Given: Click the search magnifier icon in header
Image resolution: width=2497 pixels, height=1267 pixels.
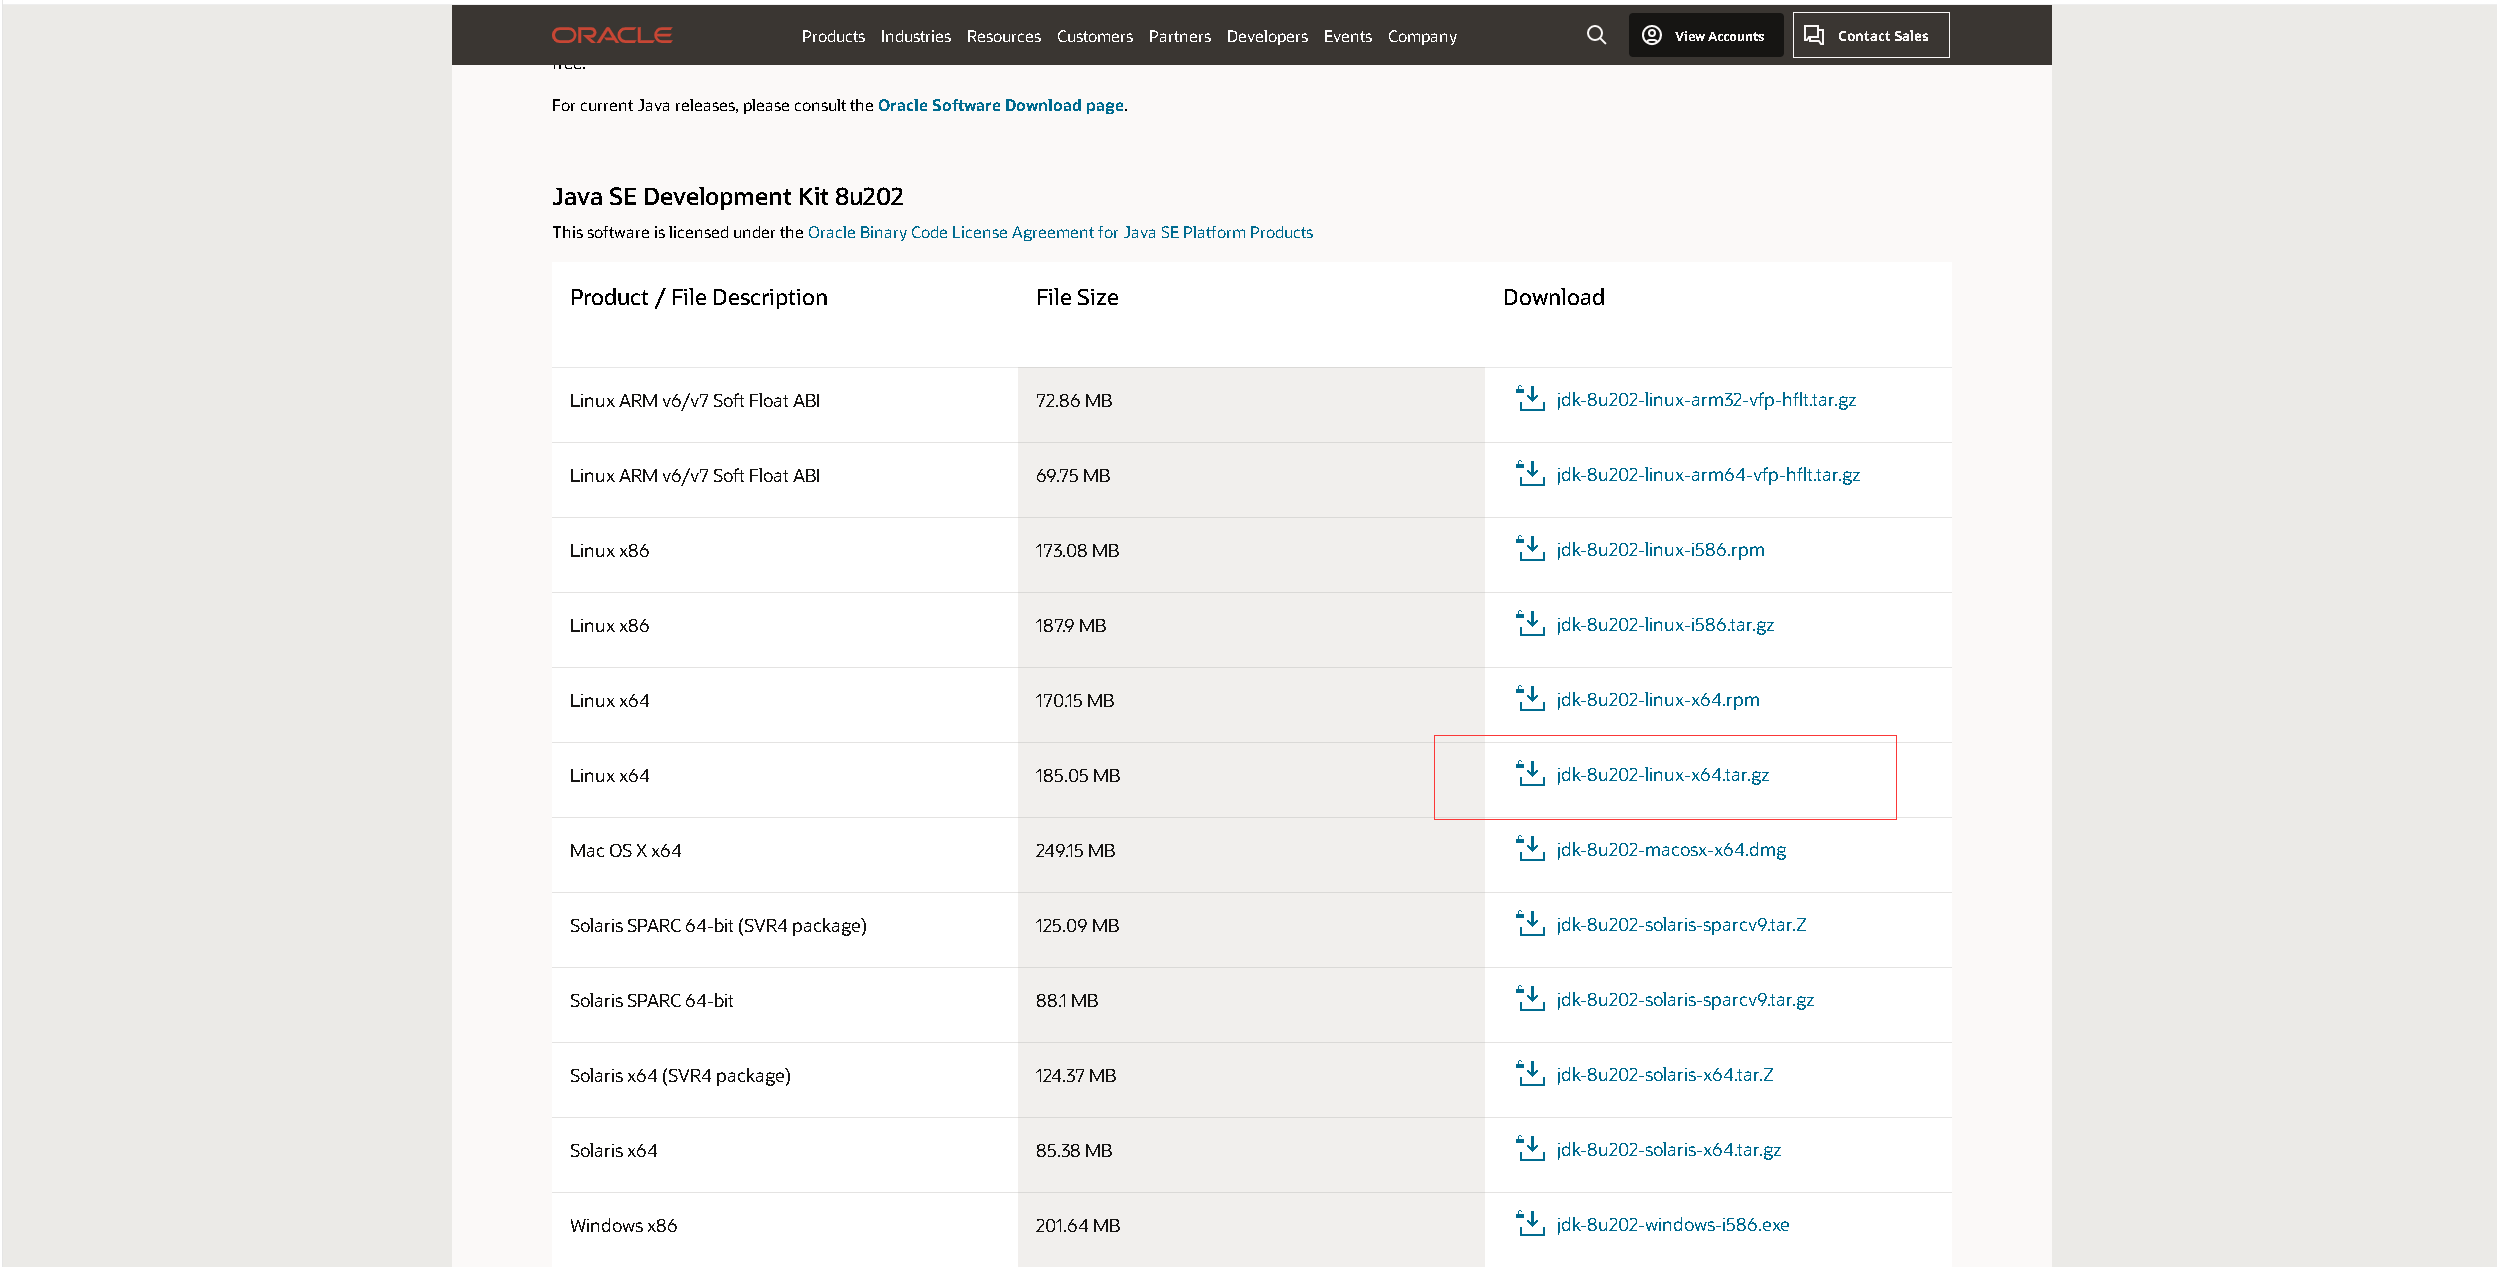Looking at the screenshot, I should (1596, 35).
